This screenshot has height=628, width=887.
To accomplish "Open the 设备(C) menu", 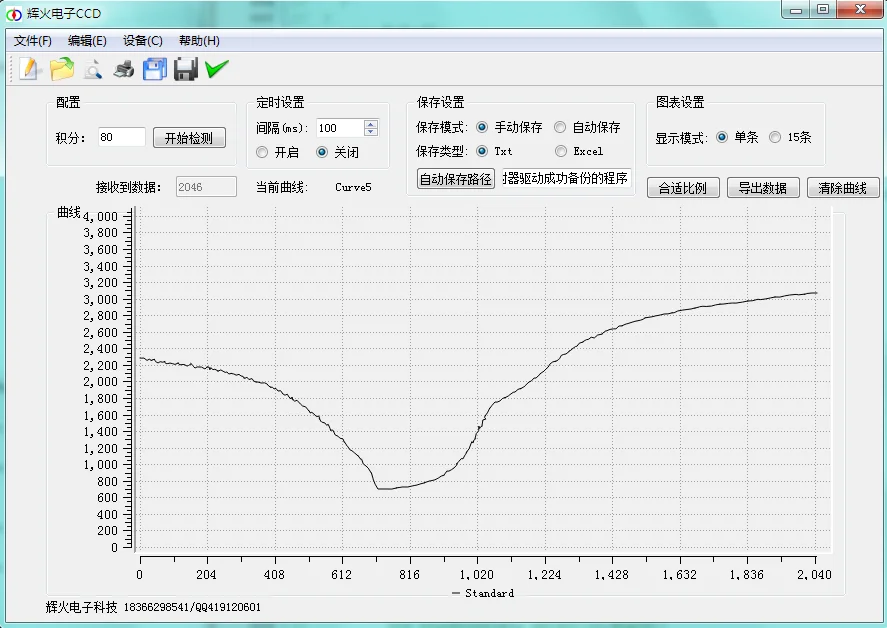I will click(142, 41).
